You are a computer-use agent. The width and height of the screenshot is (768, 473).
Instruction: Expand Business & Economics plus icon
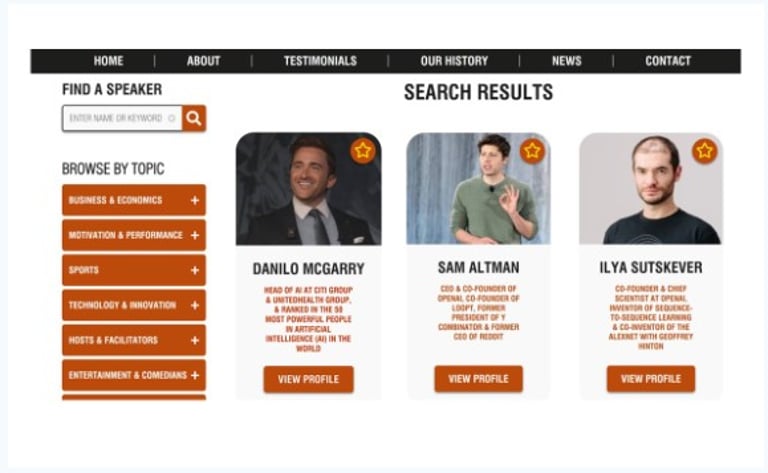coord(195,200)
